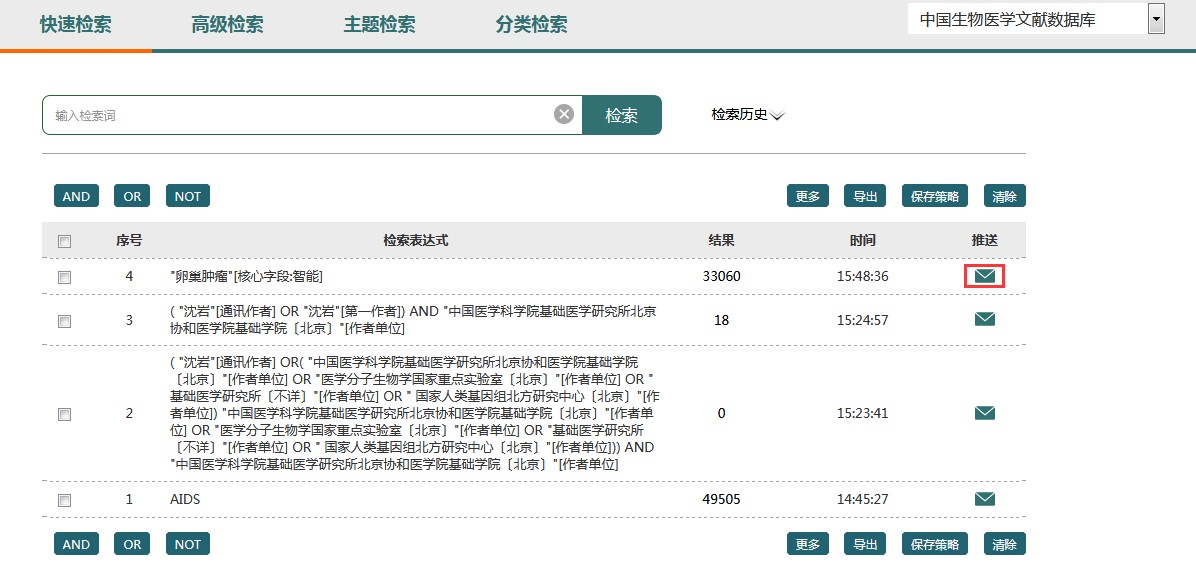Click the bottom 清除 clear button
The width and height of the screenshot is (1196, 565).
(x=1004, y=544)
